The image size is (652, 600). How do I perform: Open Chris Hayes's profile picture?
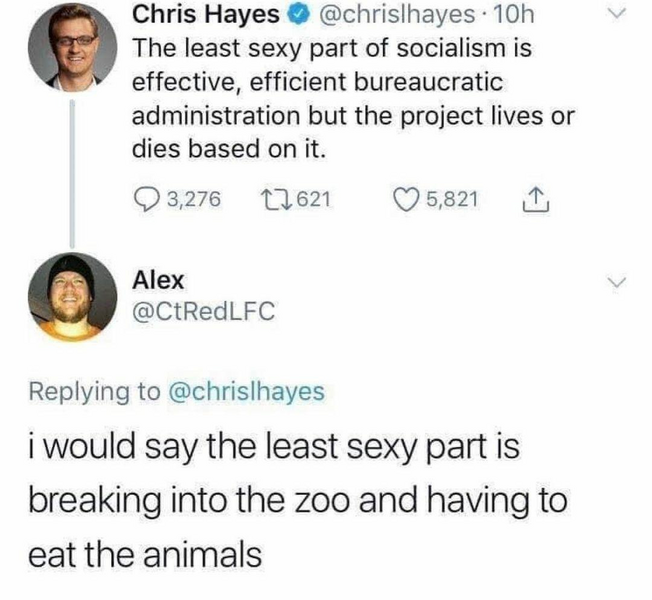click(72, 47)
